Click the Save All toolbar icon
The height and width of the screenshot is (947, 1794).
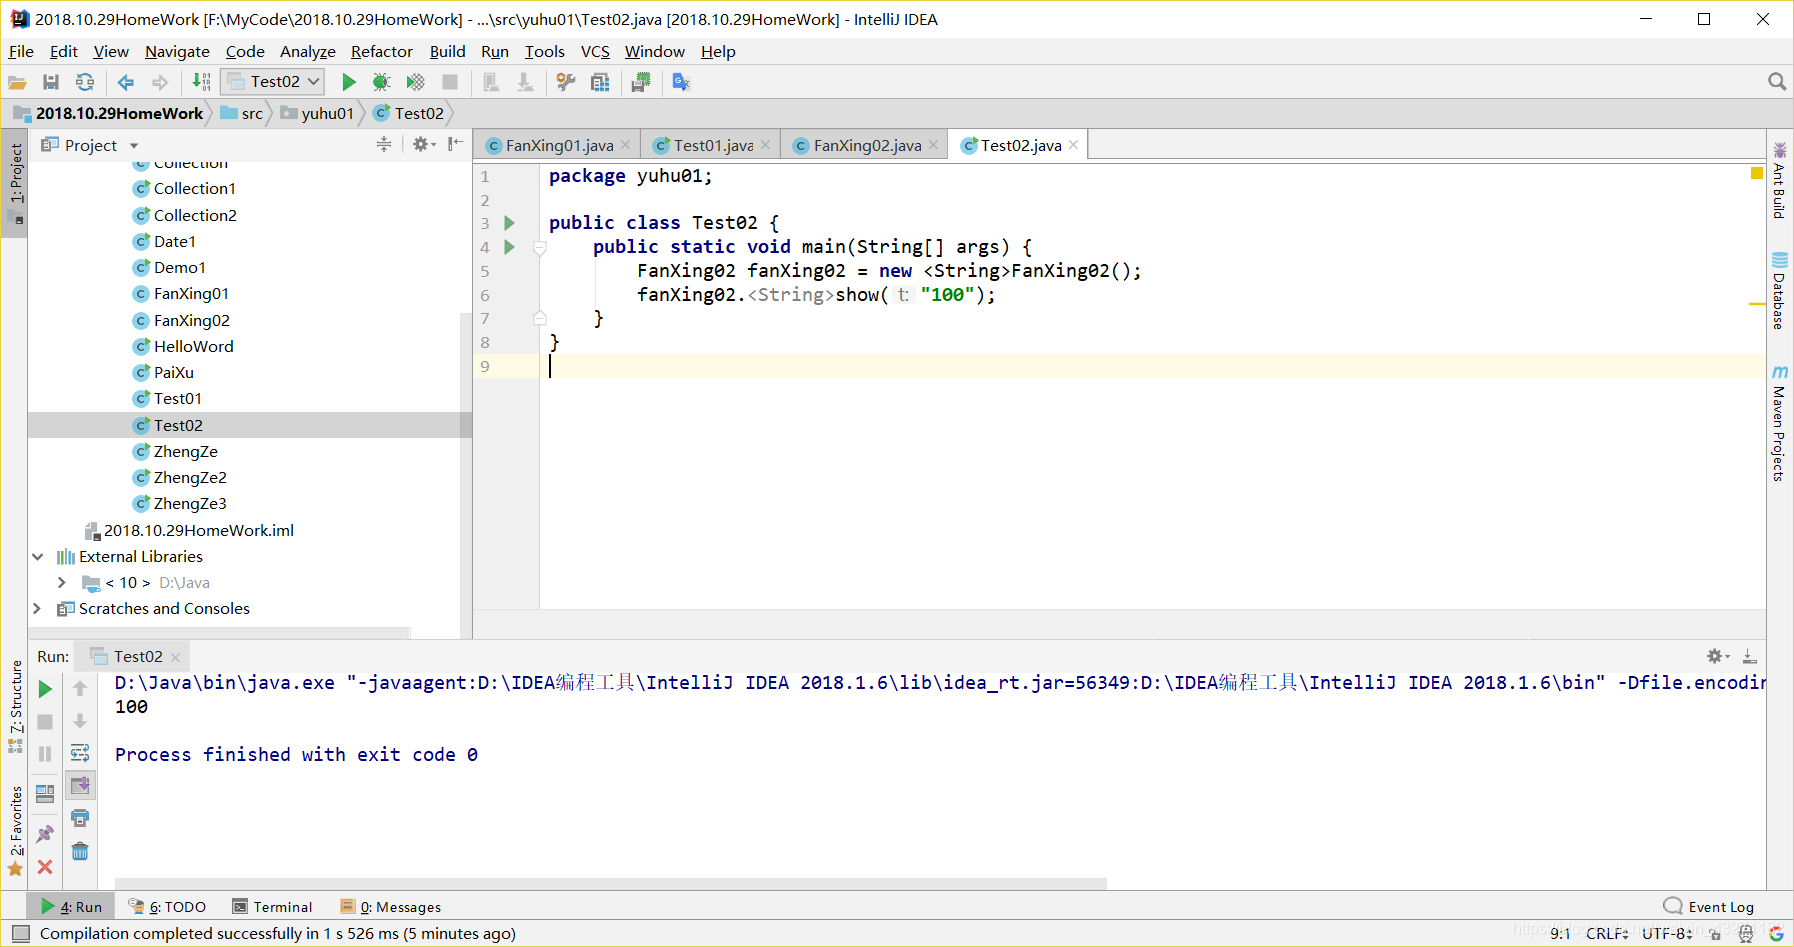point(51,82)
